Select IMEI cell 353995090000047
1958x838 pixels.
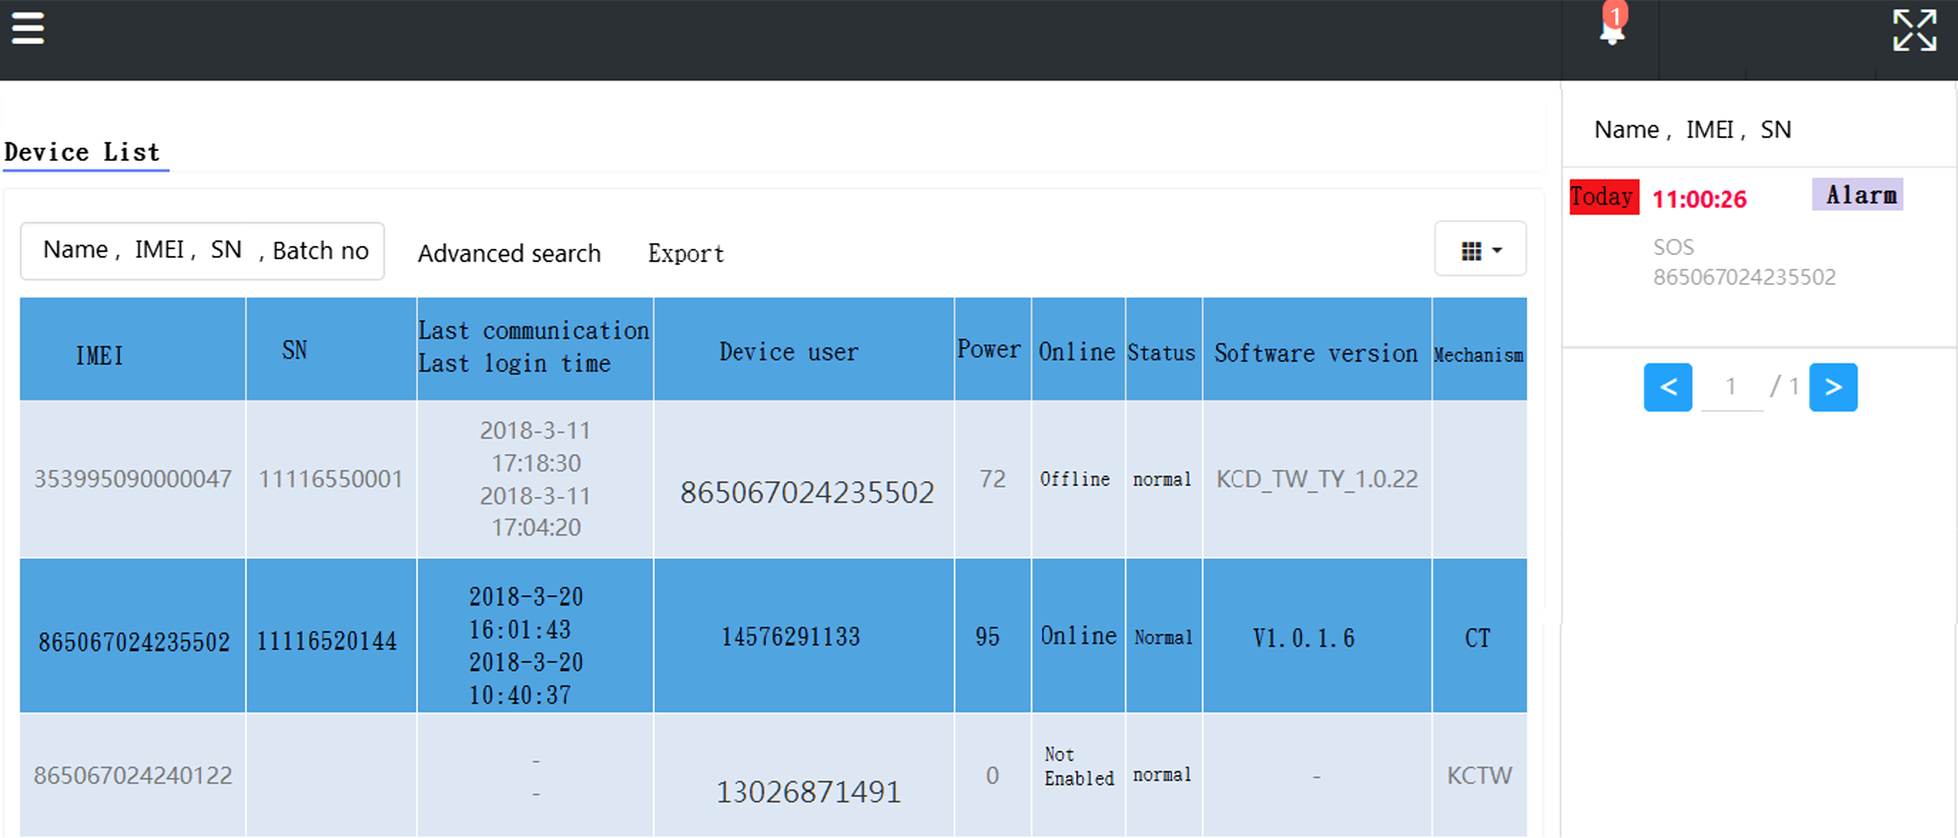(133, 479)
